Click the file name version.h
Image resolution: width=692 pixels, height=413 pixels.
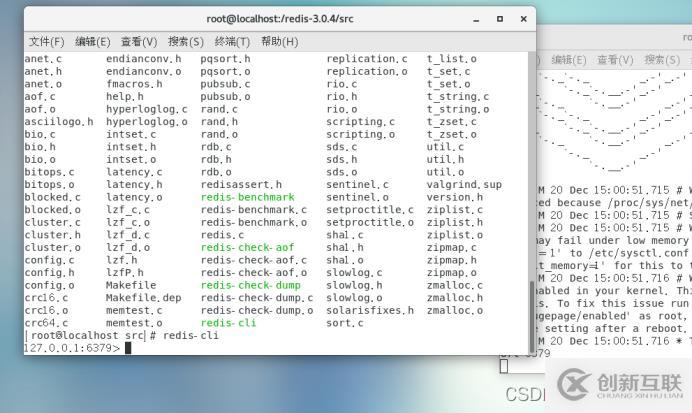(455, 197)
